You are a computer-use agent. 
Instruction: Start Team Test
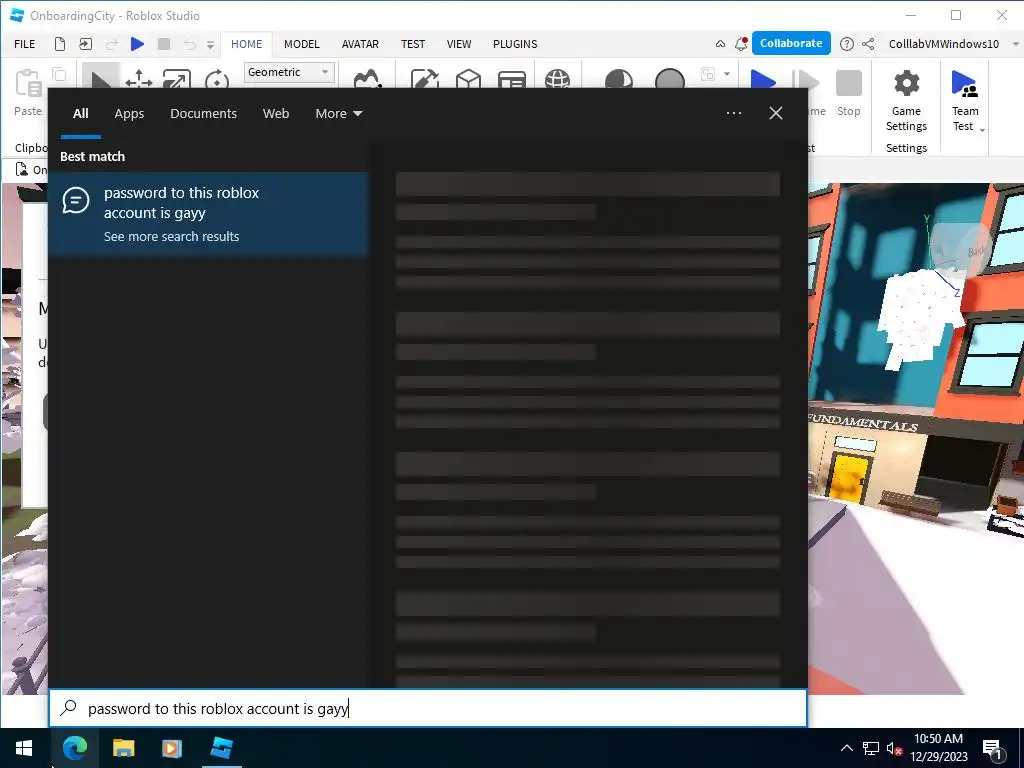[x=965, y=99]
